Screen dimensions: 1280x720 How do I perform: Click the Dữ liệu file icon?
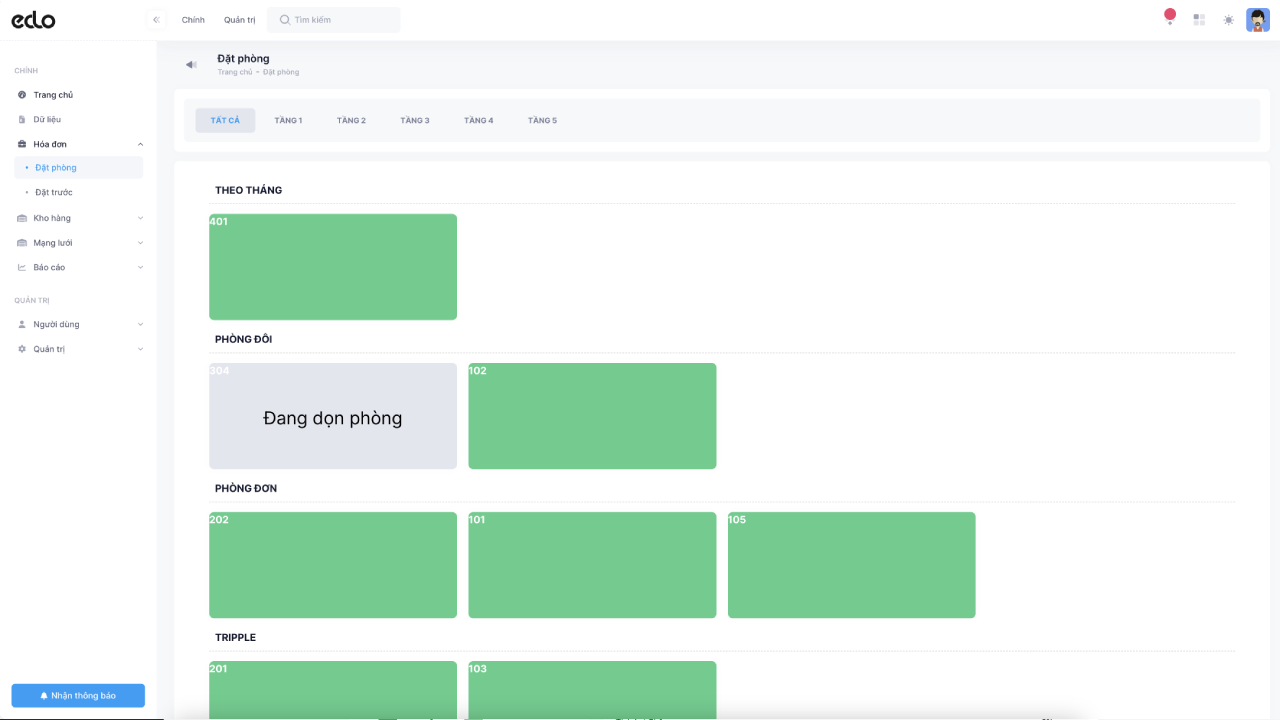[22, 119]
